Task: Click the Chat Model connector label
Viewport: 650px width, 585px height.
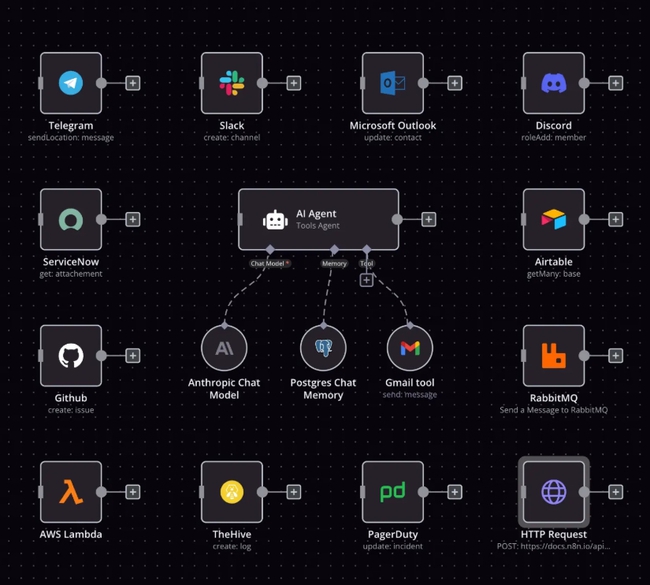Action: (x=269, y=263)
